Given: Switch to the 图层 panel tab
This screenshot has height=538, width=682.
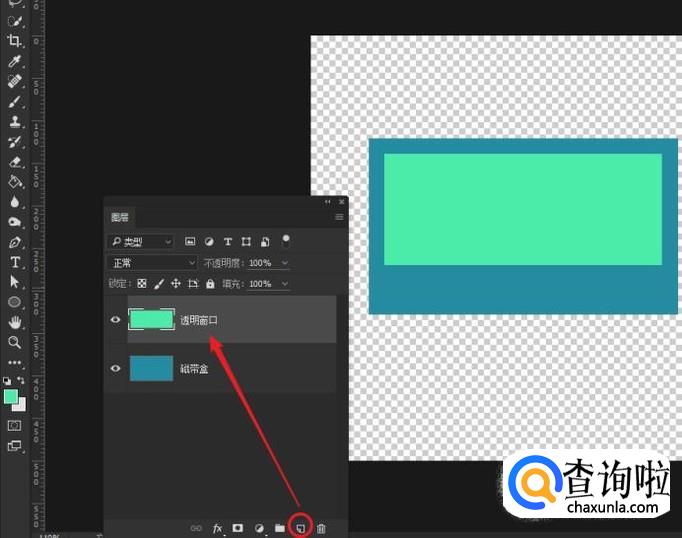Looking at the screenshot, I should [x=120, y=217].
